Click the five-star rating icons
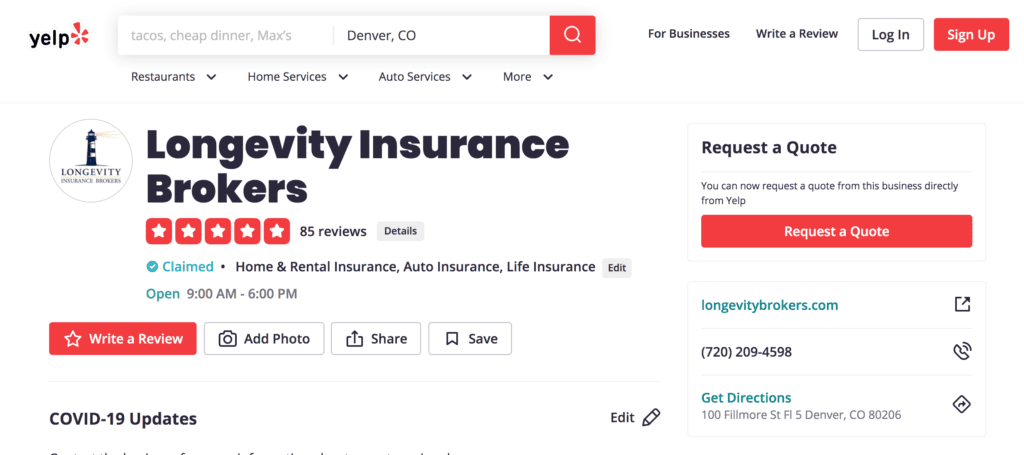The height and width of the screenshot is (455, 1024). (x=217, y=231)
